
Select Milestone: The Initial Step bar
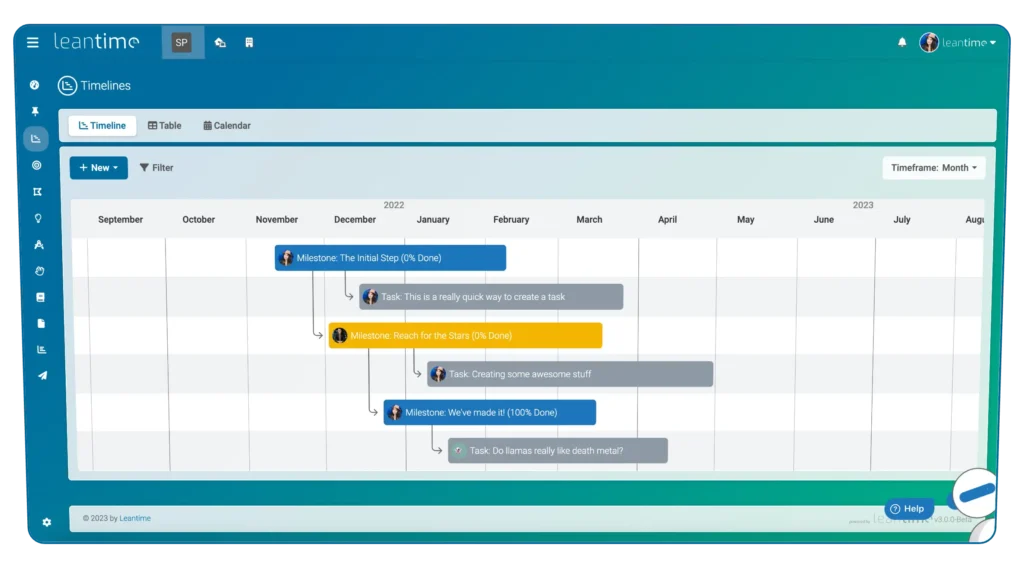point(391,258)
